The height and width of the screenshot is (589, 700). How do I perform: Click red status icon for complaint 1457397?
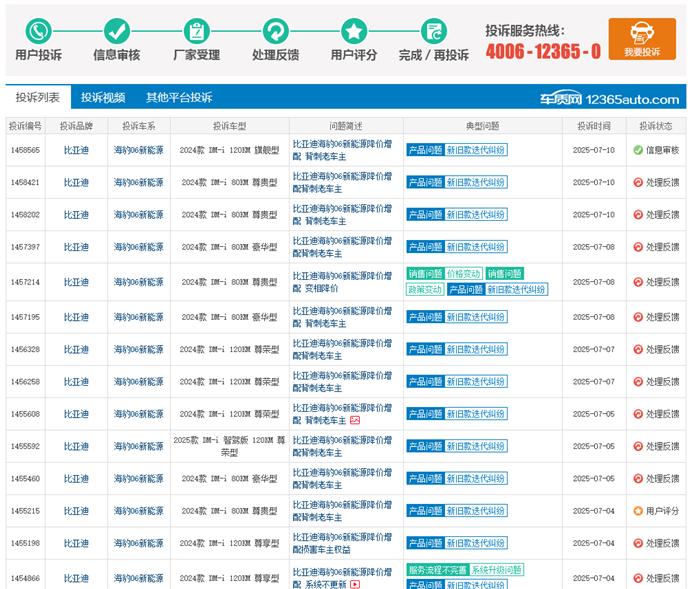pyautogui.click(x=638, y=247)
